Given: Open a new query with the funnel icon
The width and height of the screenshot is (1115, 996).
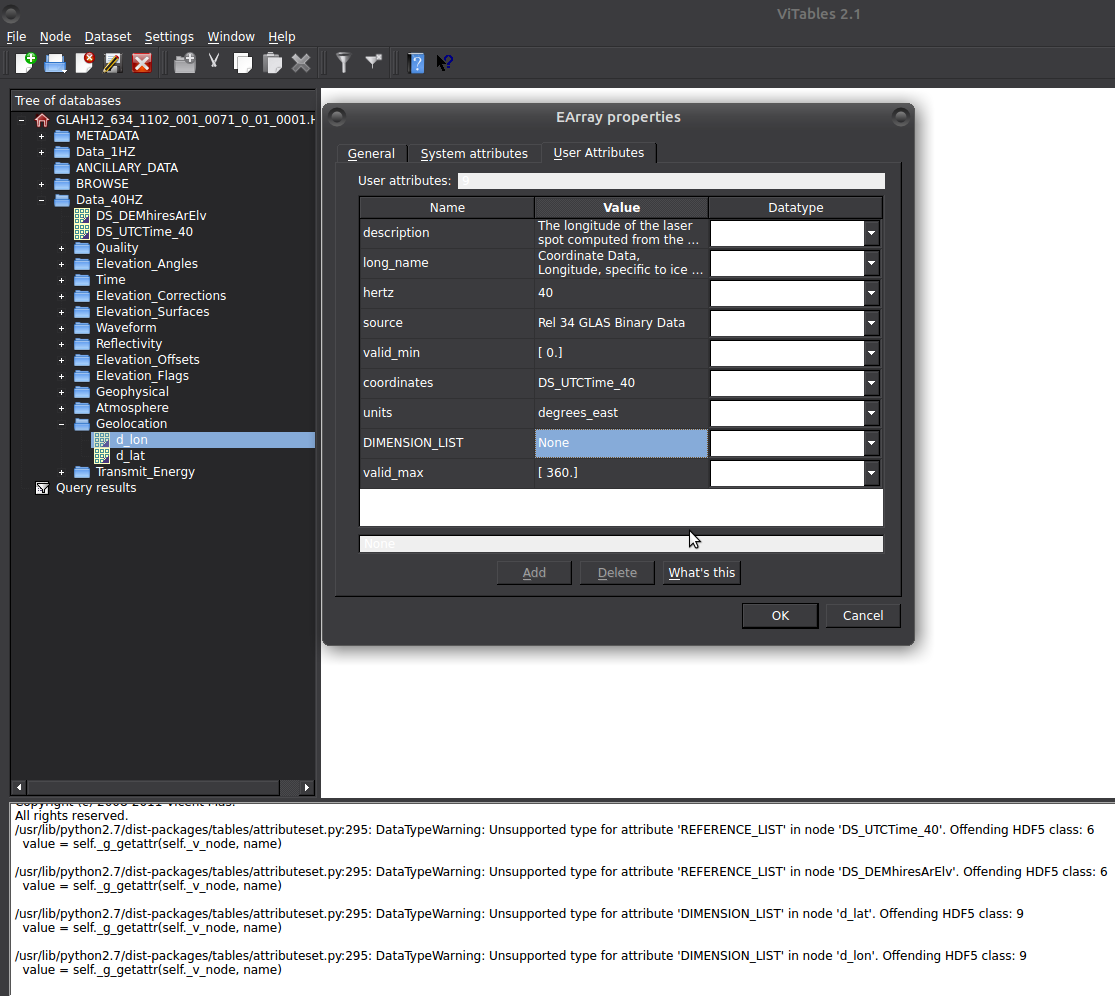Looking at the screenshot, I should [x=343, y=62].
